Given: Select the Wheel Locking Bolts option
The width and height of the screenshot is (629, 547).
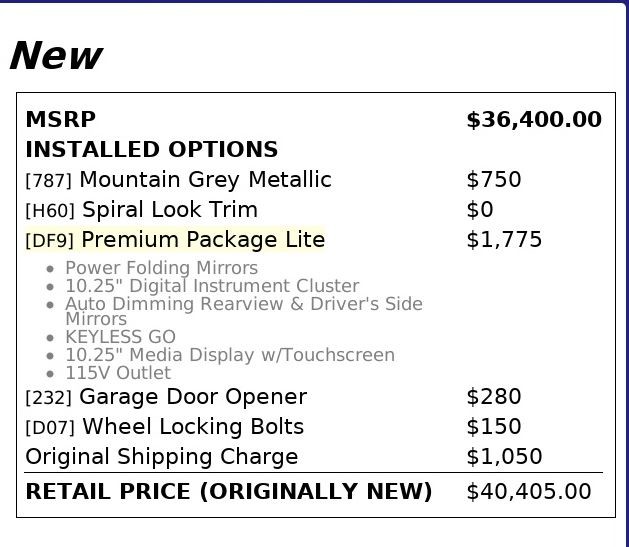Looking at the screenshot, I should tap(192, 427).
